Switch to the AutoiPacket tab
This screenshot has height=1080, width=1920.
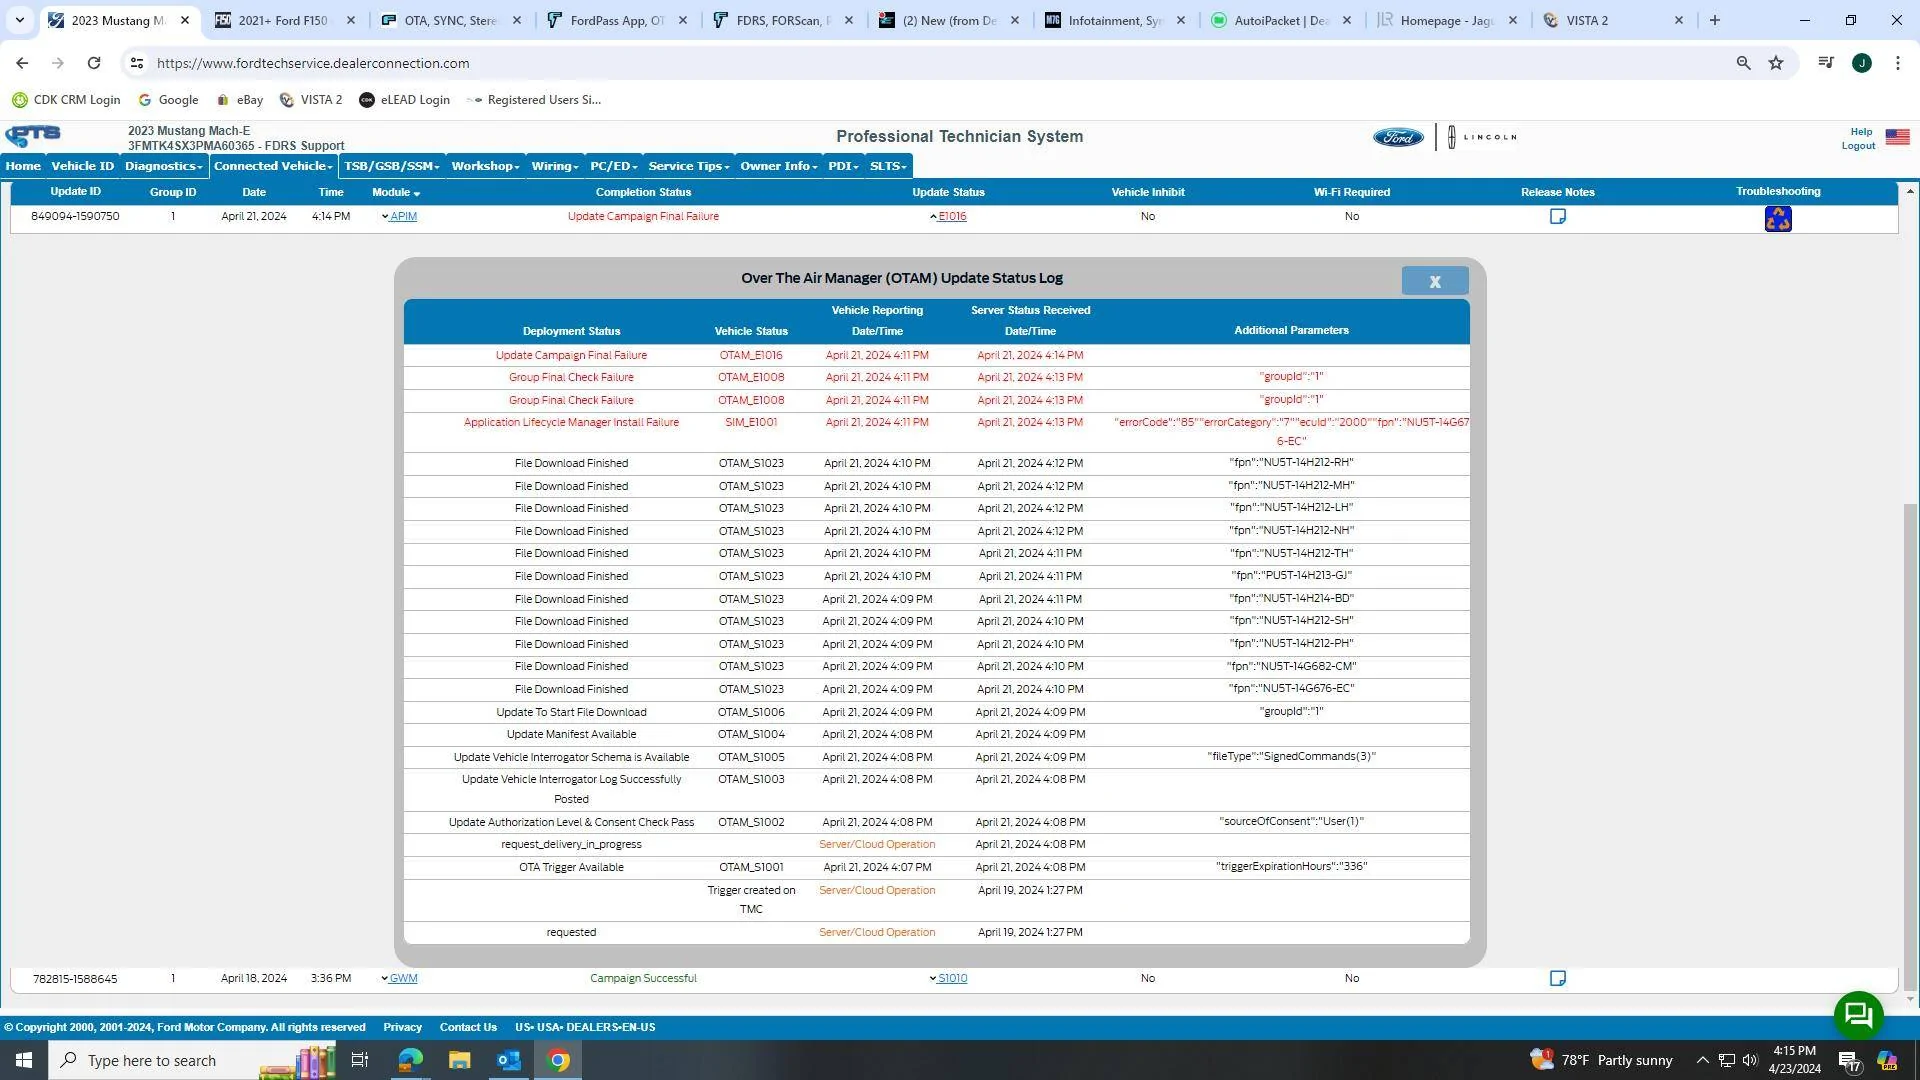point(1280,20)
